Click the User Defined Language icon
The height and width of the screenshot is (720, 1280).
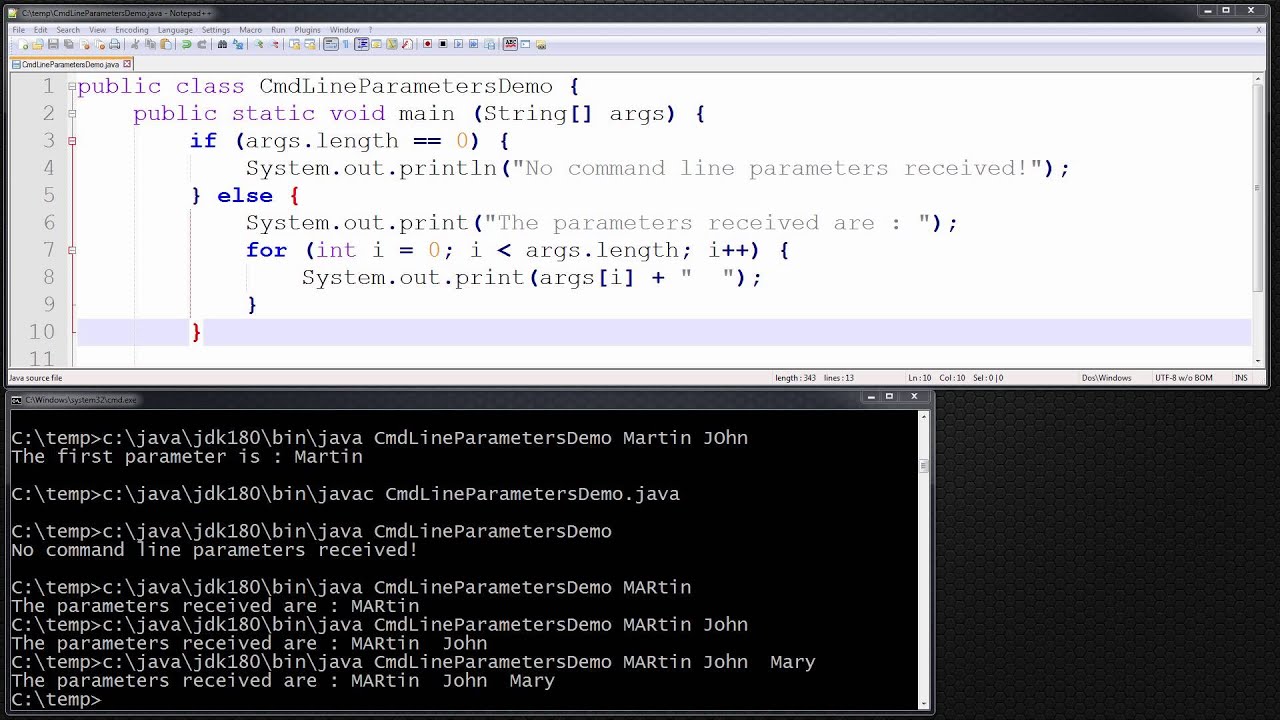(x=376, y=44)
